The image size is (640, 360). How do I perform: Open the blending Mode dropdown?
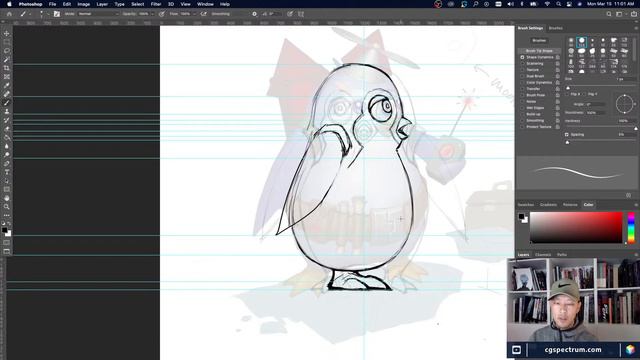pyautogui.click(x=98, y=14)
